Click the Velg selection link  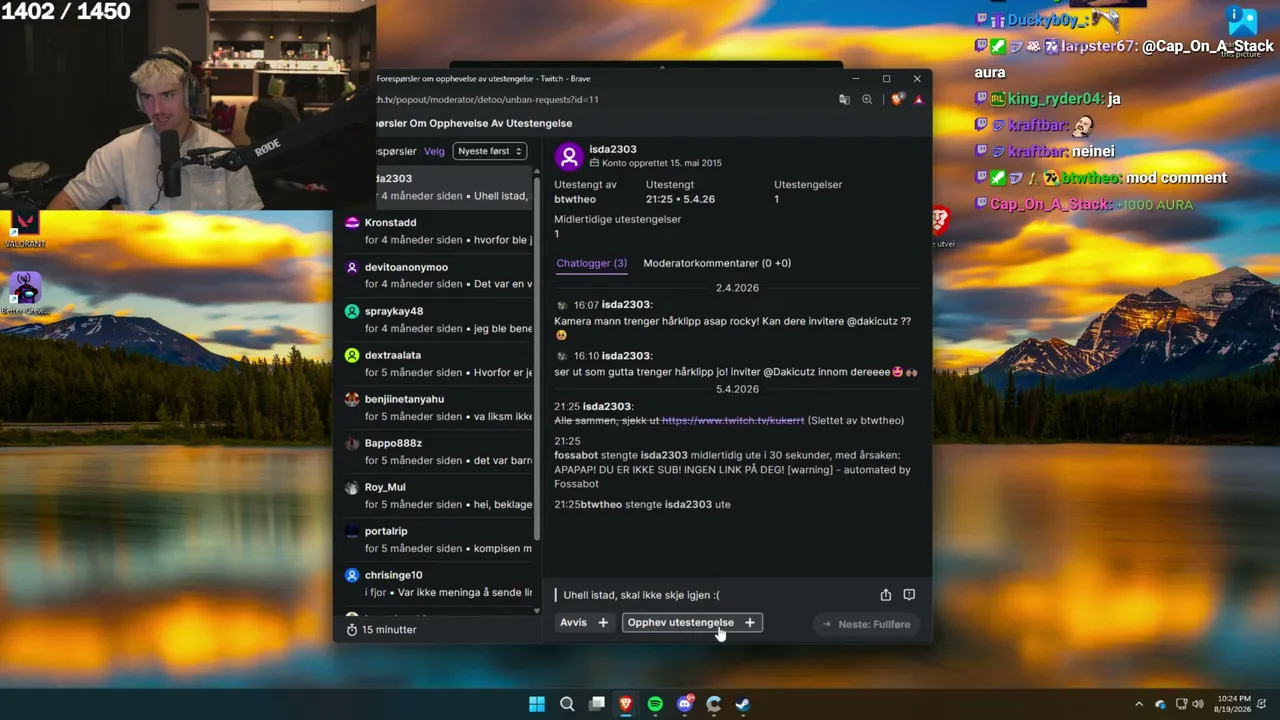pyautogui.click(x=434, y=151)
